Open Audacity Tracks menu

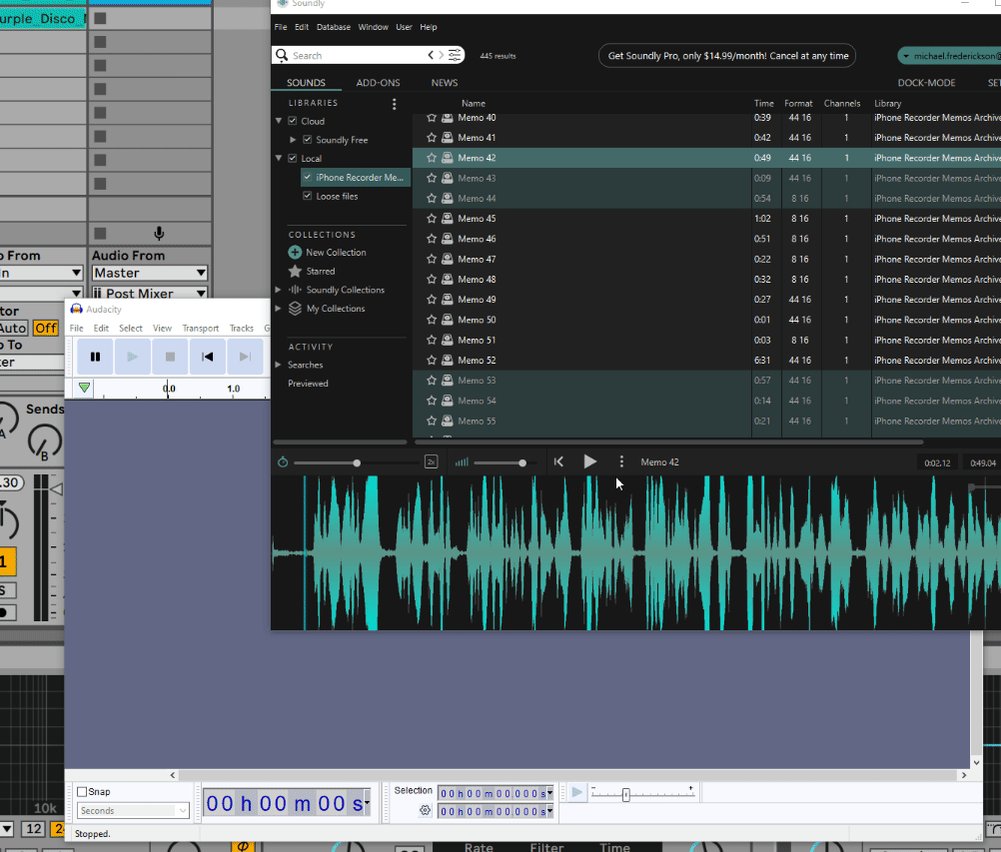coord(241,328)
